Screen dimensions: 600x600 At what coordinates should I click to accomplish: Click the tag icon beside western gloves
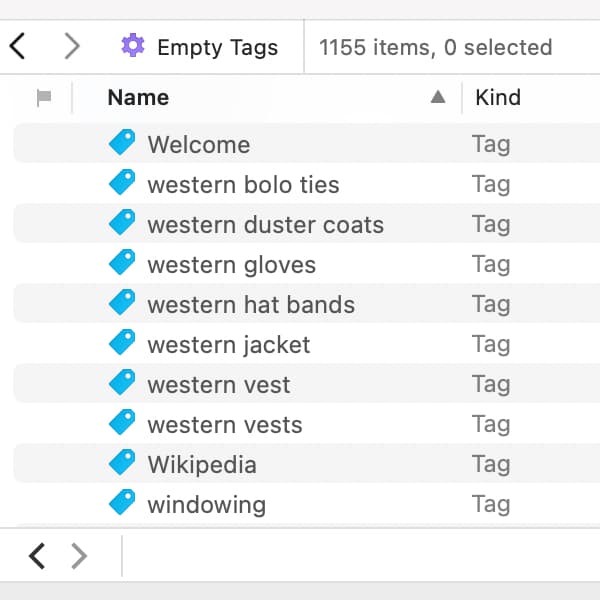[122, 264]
